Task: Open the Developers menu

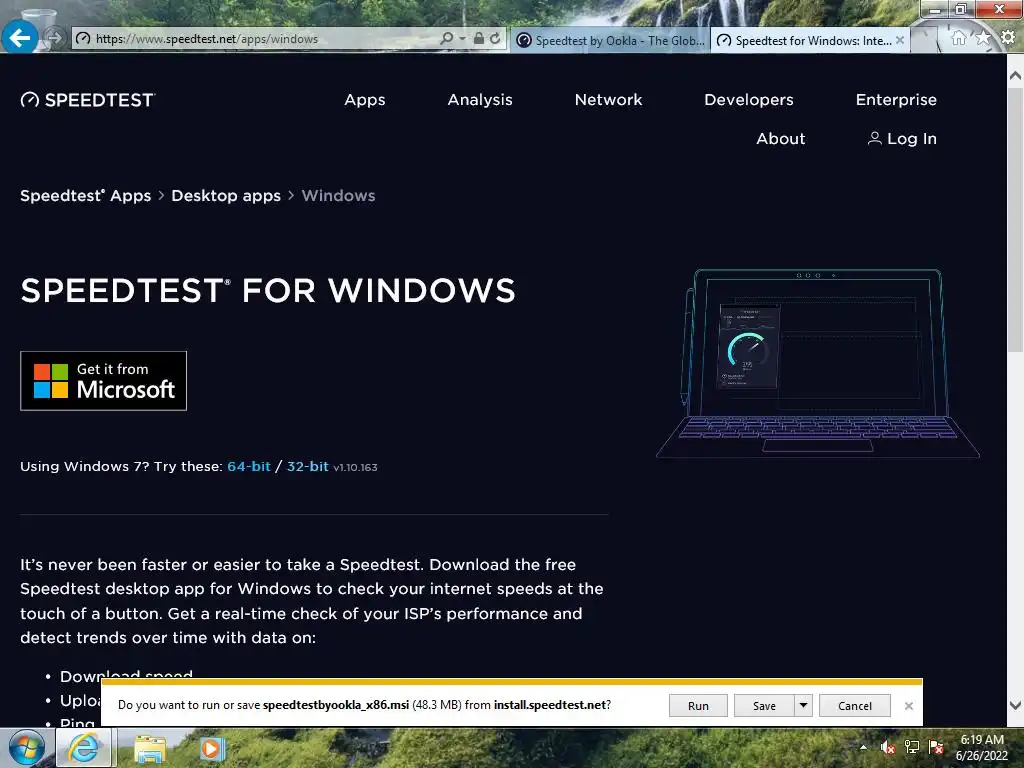Action: 748,100
